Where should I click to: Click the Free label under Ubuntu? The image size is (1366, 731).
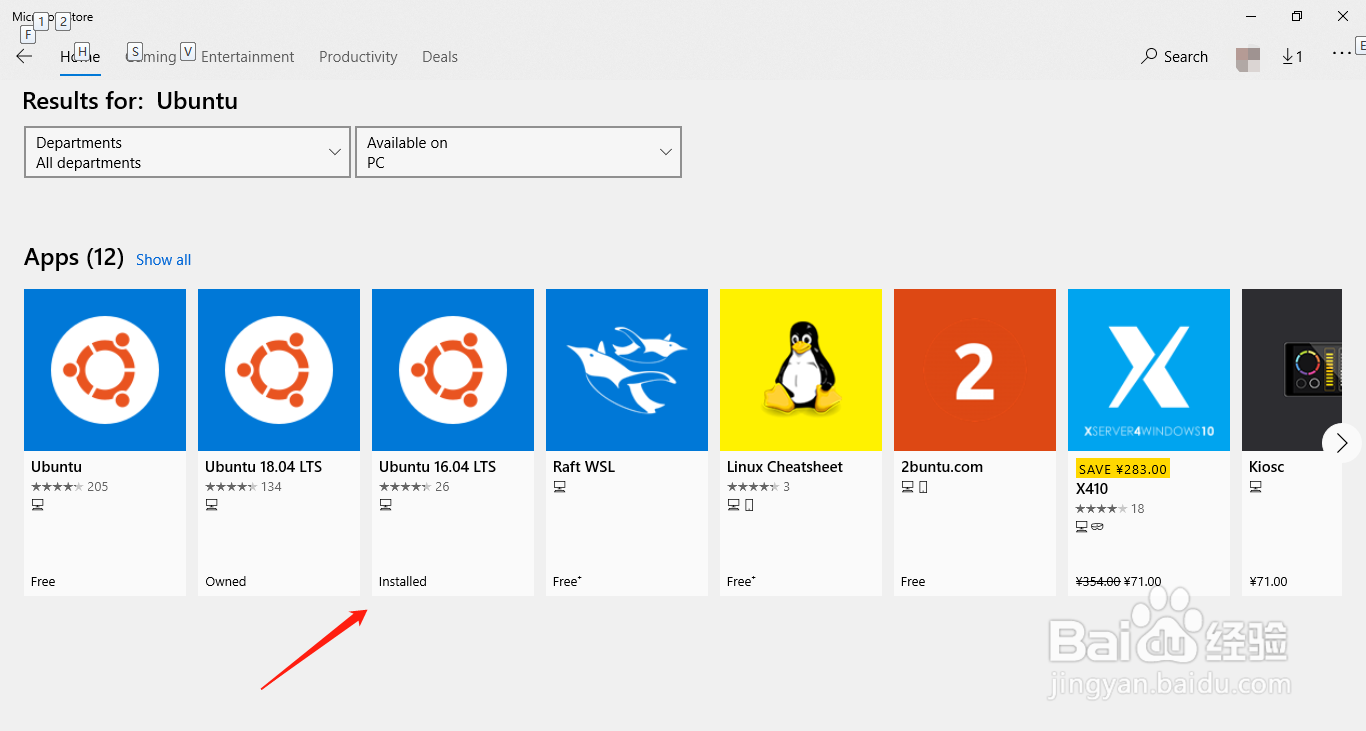43,581
